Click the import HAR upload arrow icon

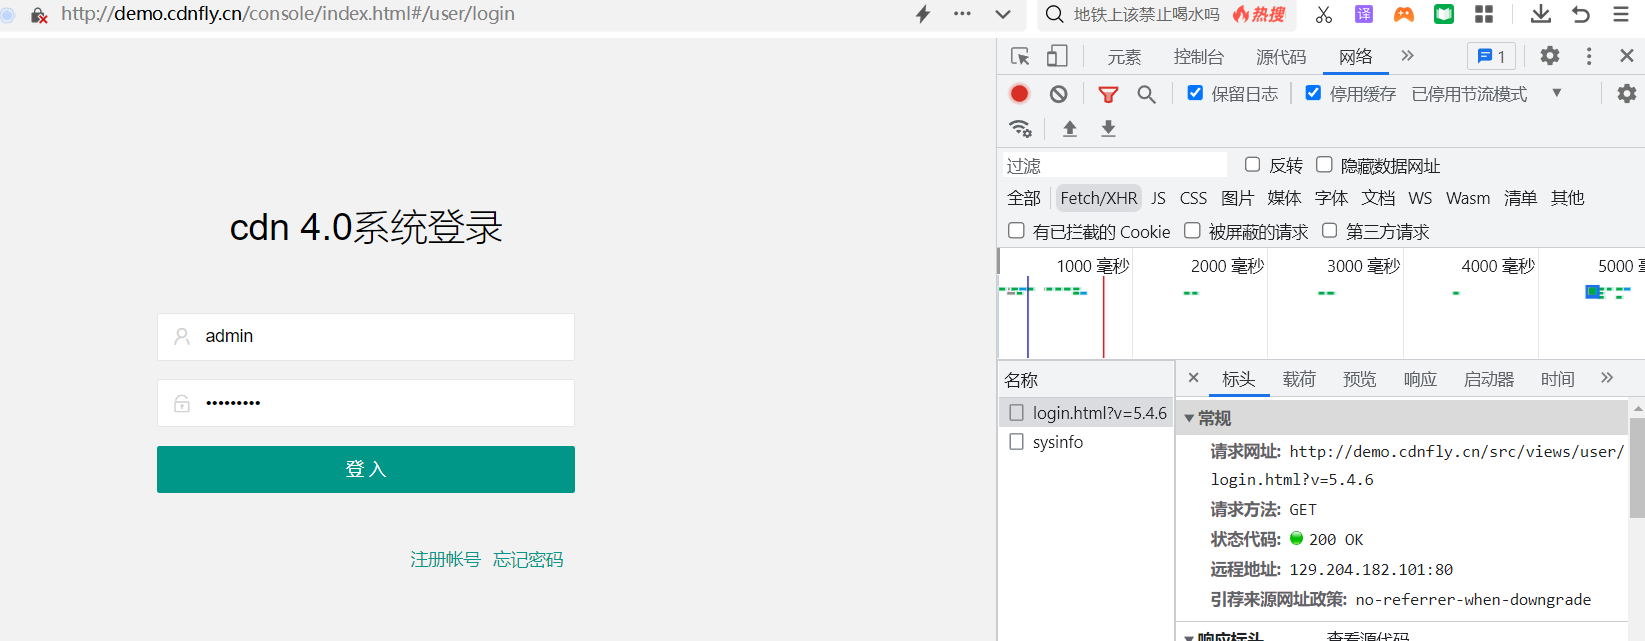(x=1069, y=128)
